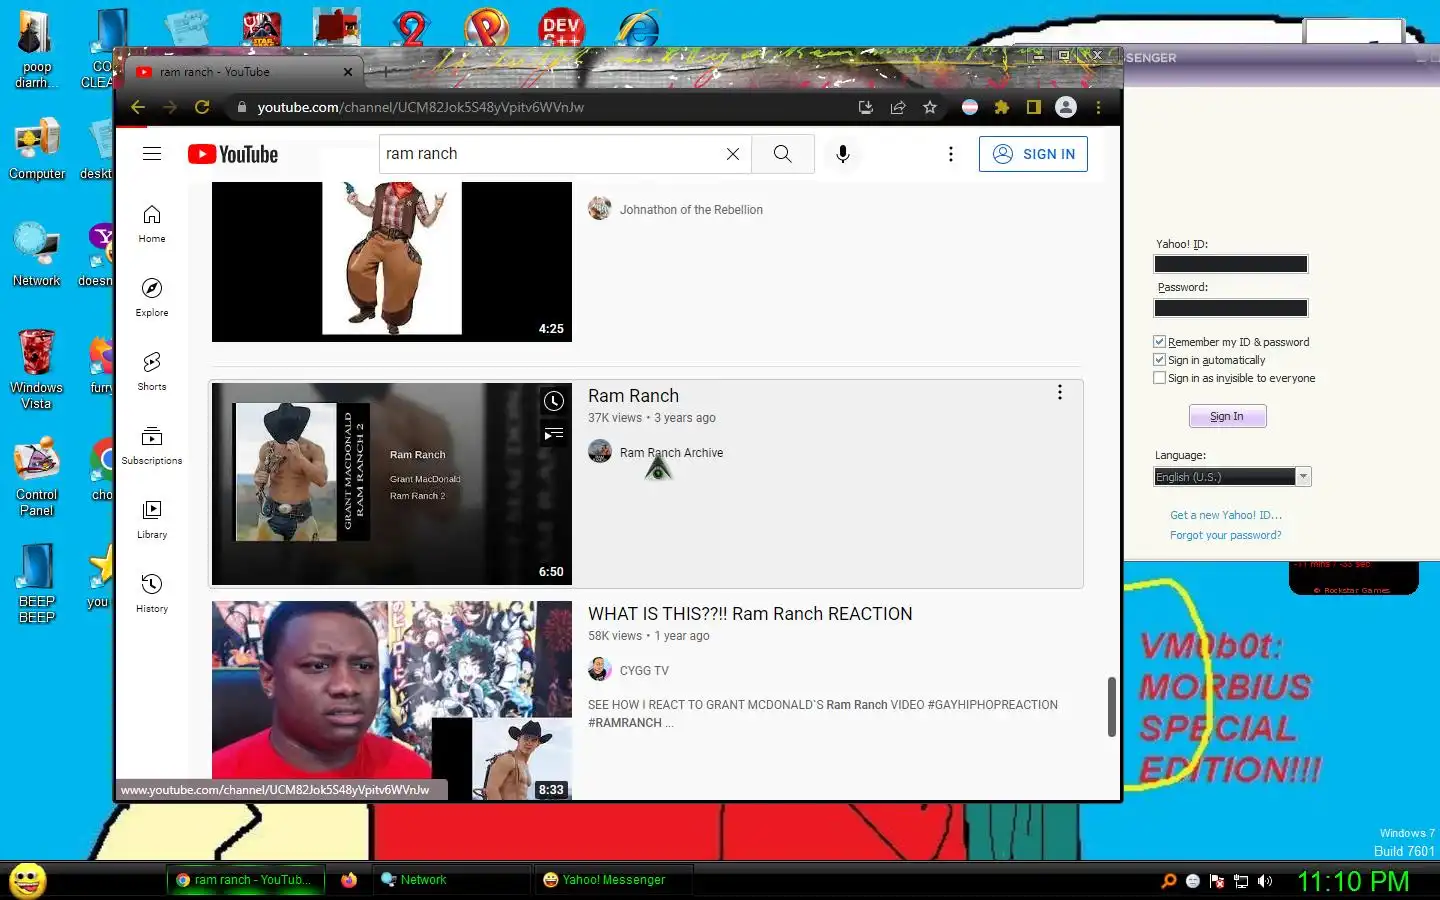Play the 4:25 cowboy video thumbnail
The image size is (1440, 900).
(392, 262)
